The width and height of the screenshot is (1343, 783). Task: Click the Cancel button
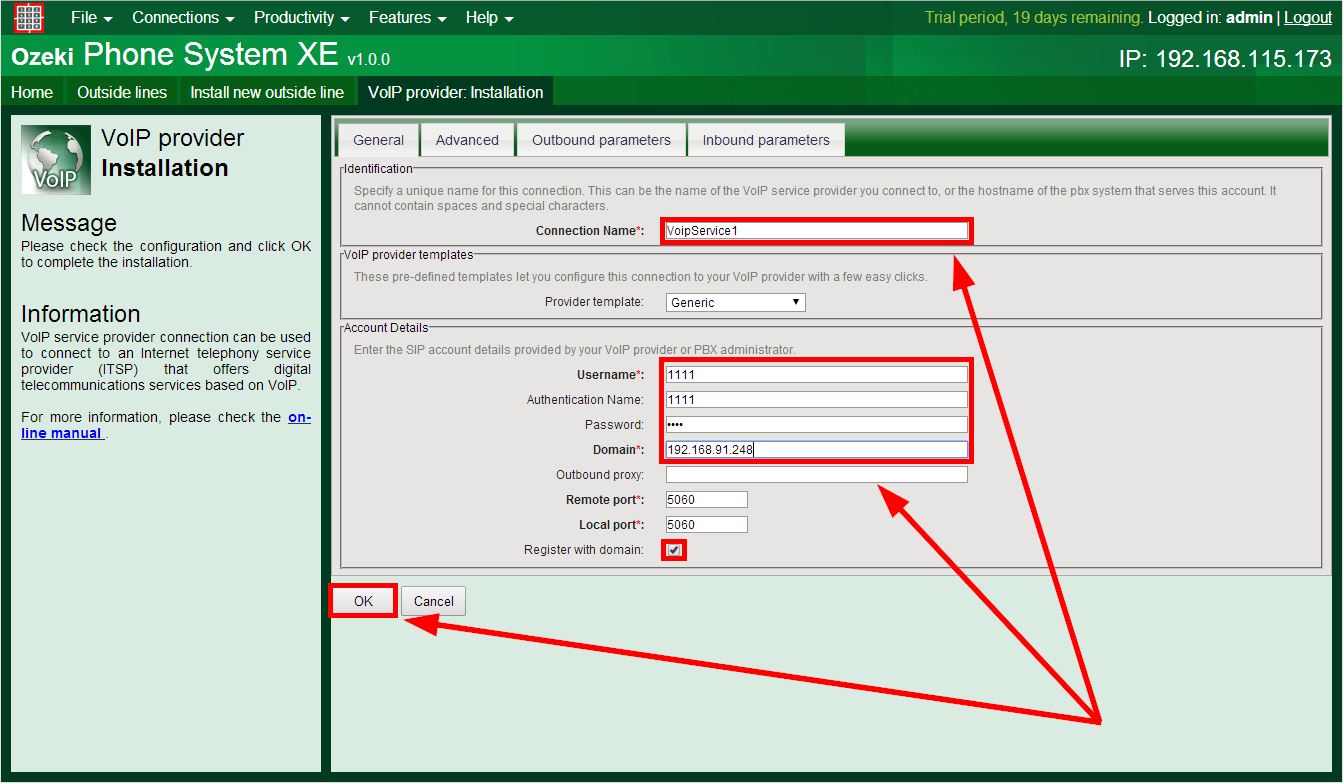pyautogui.click(x=434, y=601)
